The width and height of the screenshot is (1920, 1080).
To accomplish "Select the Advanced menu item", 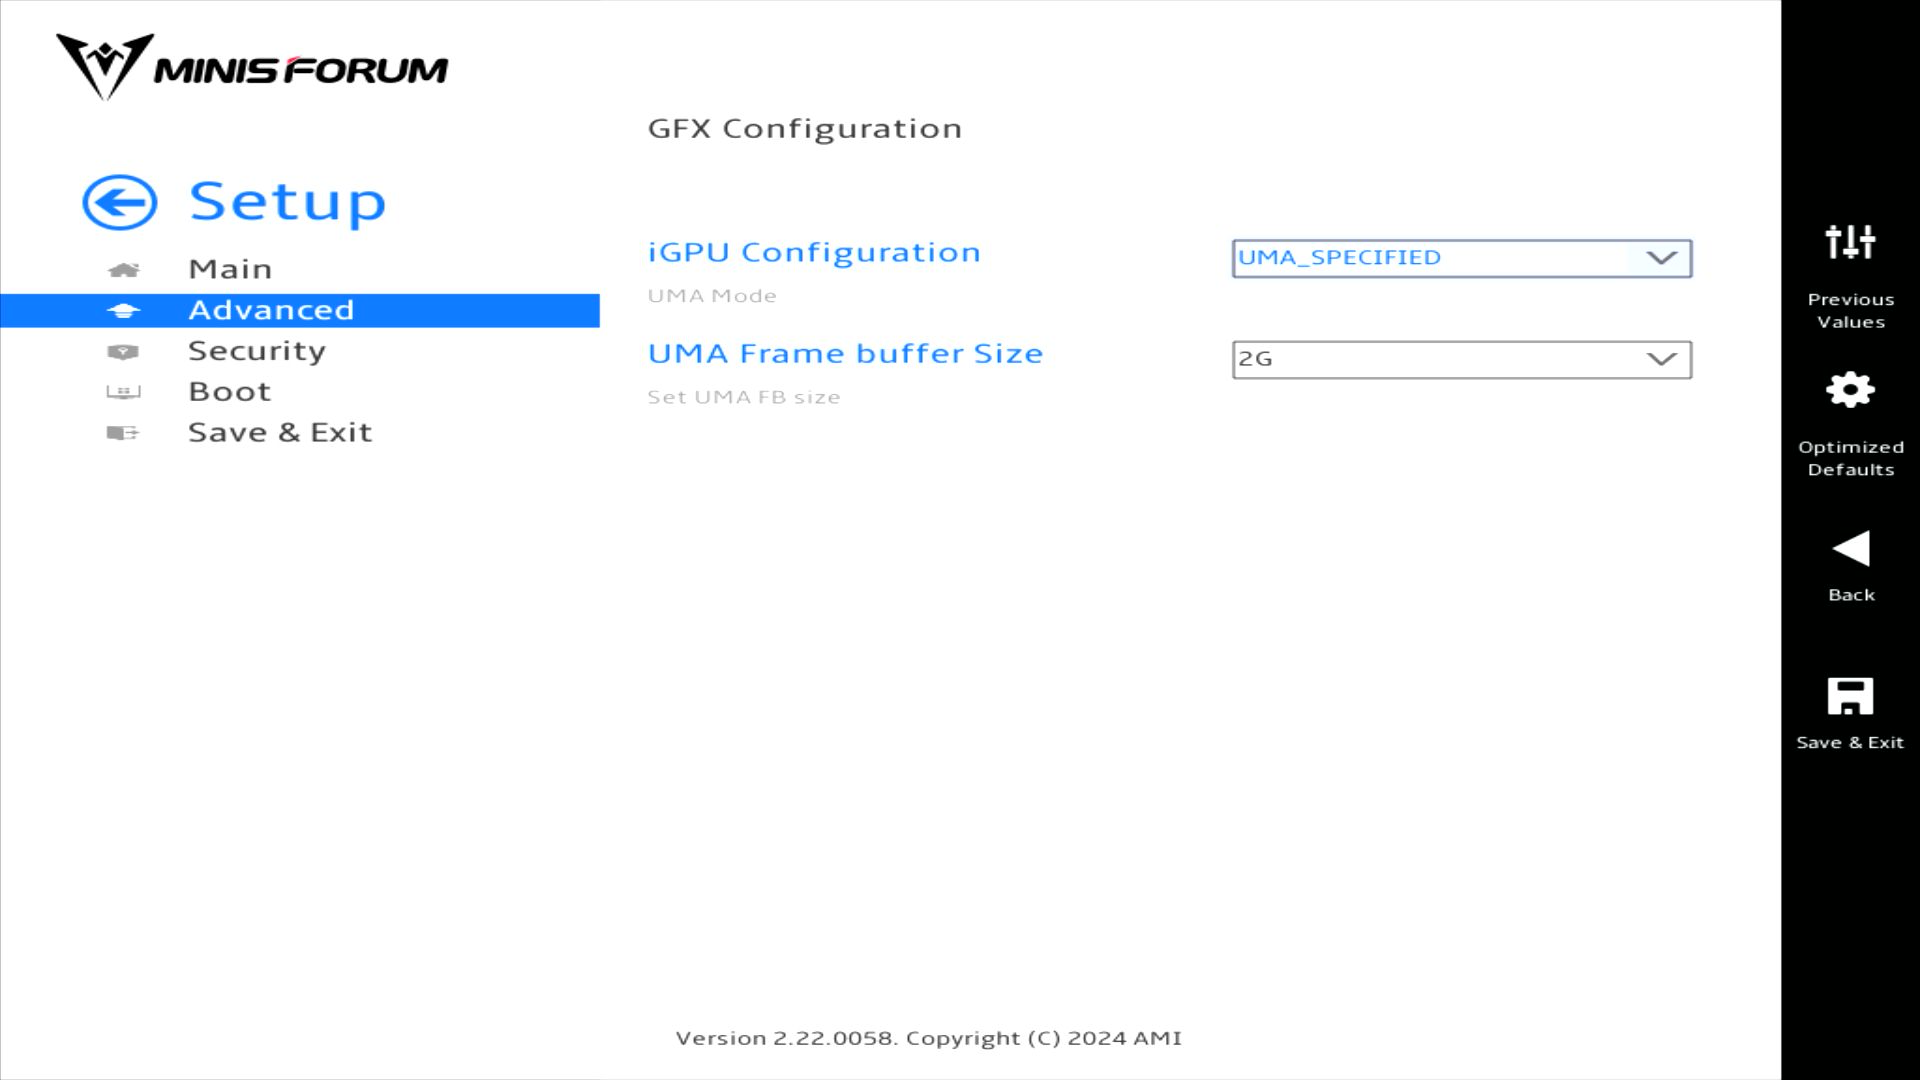I will pyautogui.click(x=271, y=310).
